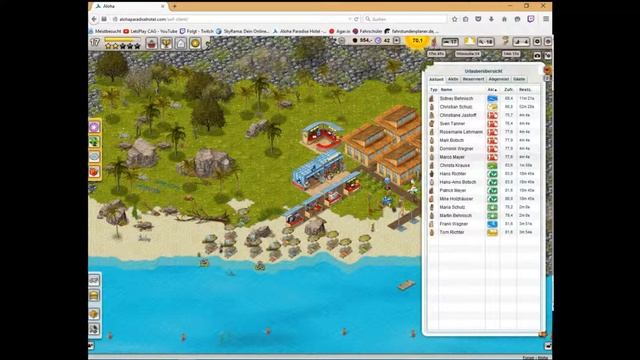
Task: Click the guest type icon for Christa Krause
Action: tap(432, 165)
